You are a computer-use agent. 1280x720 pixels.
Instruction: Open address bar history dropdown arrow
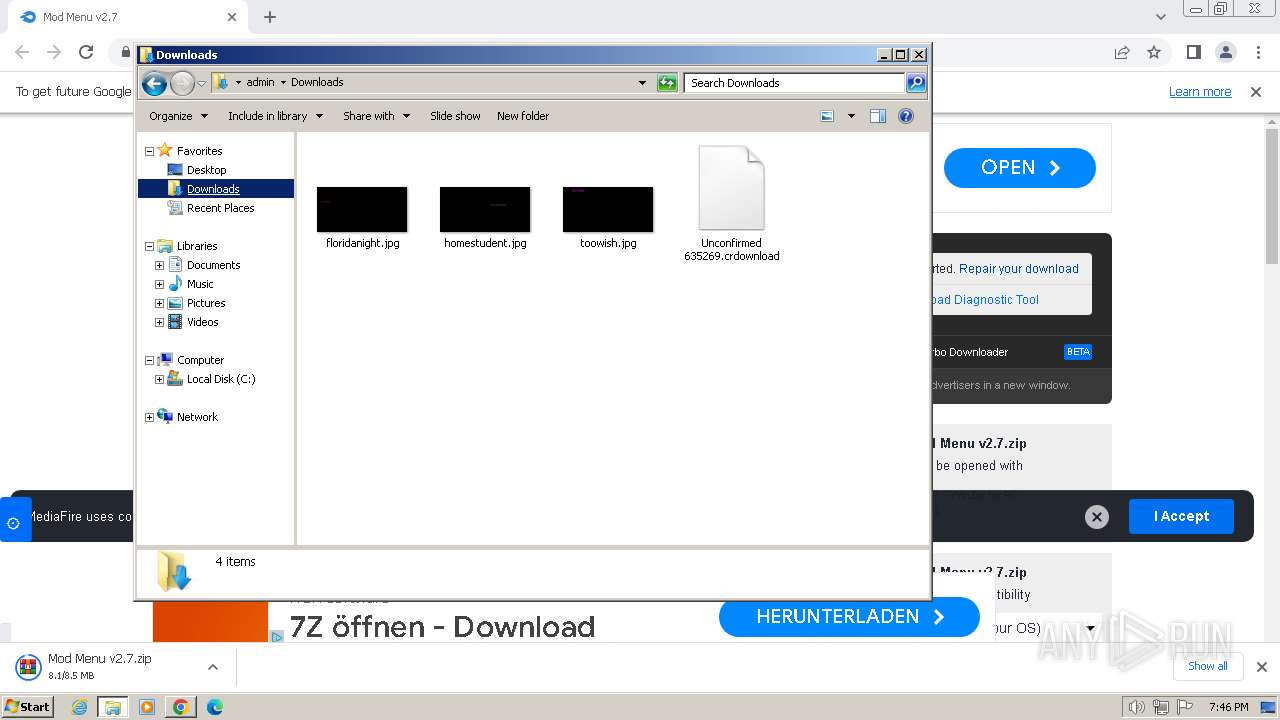(x=642, y=83)
